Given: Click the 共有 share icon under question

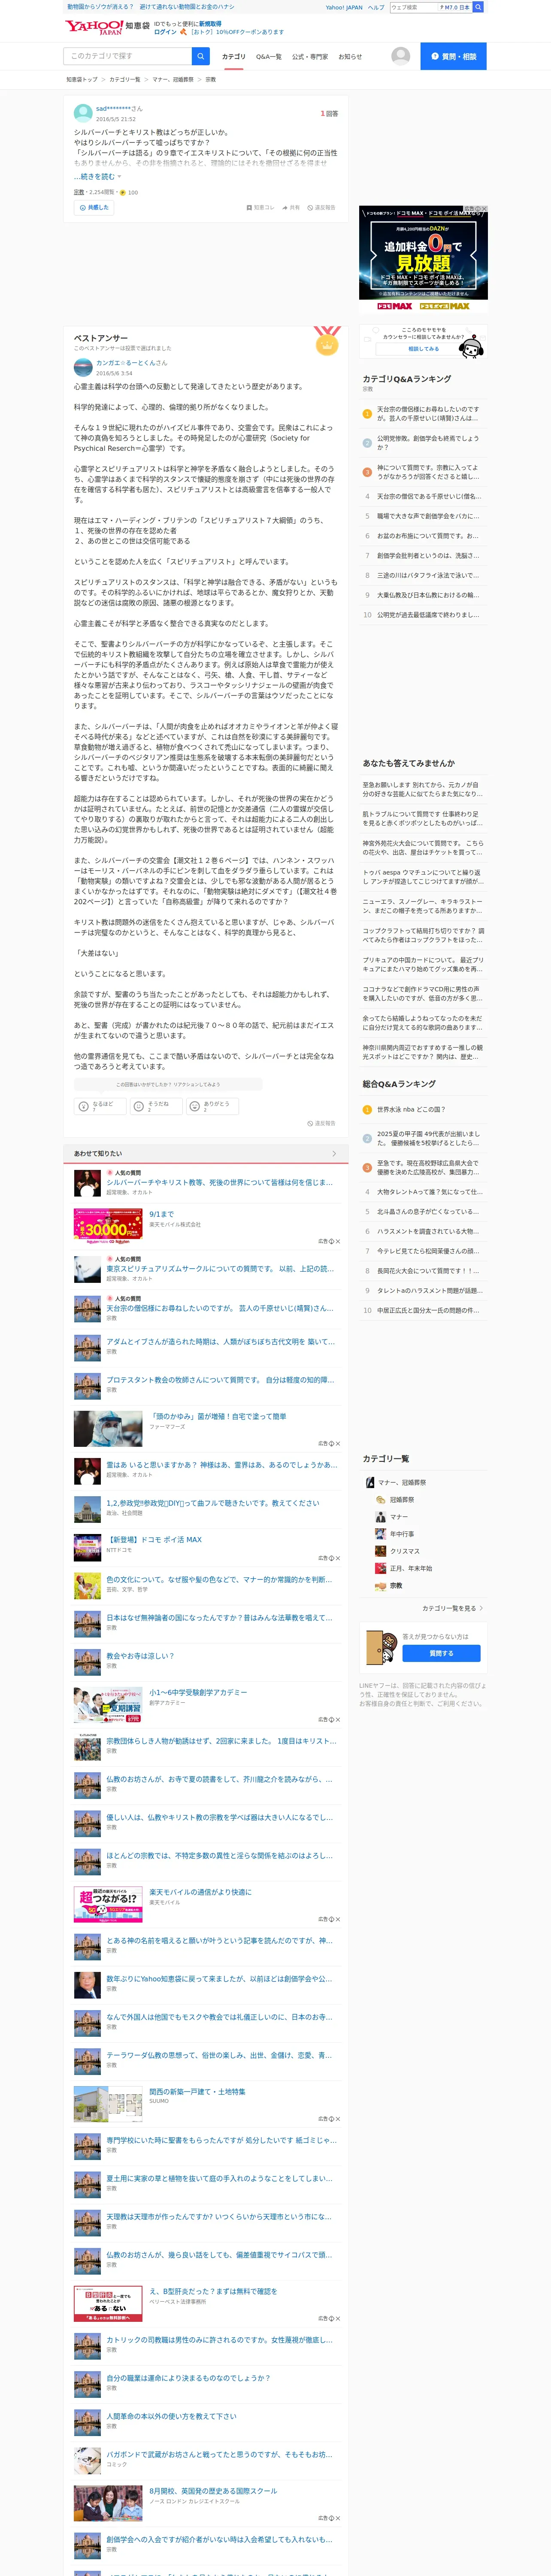Looking at the screenshot, I should point(285,208).
